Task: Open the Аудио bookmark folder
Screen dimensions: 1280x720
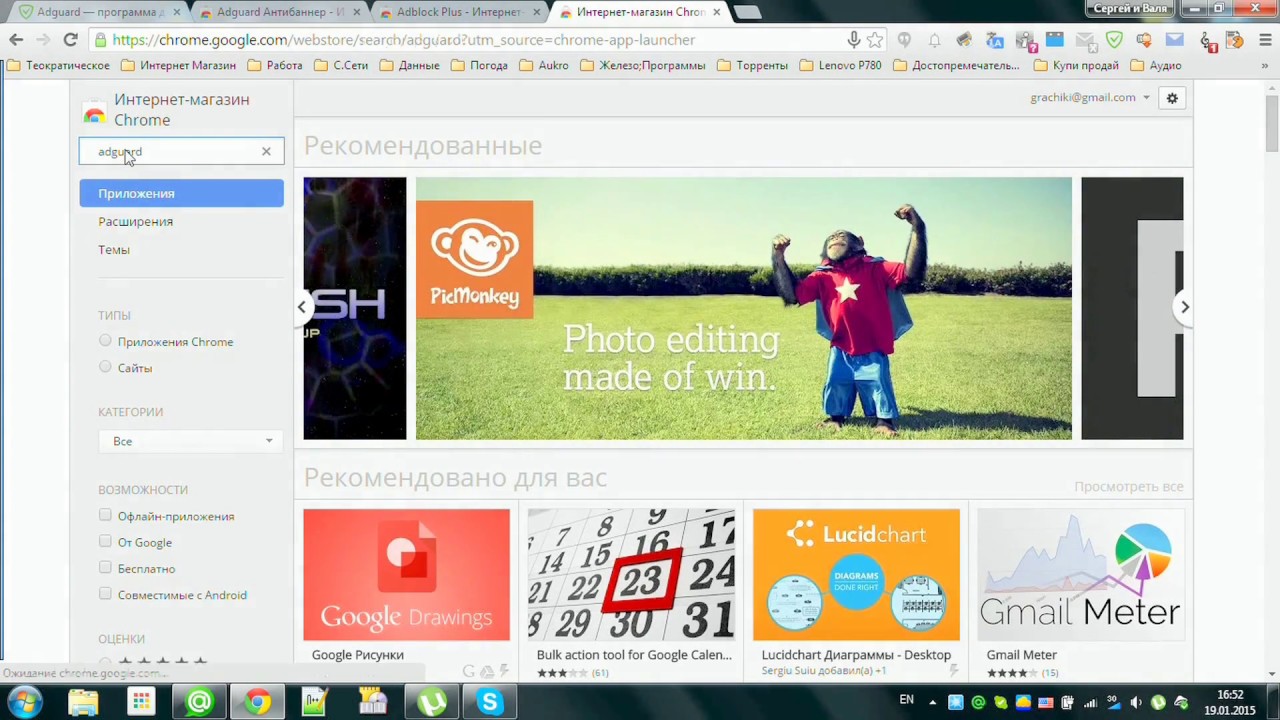Action: 1156,65
